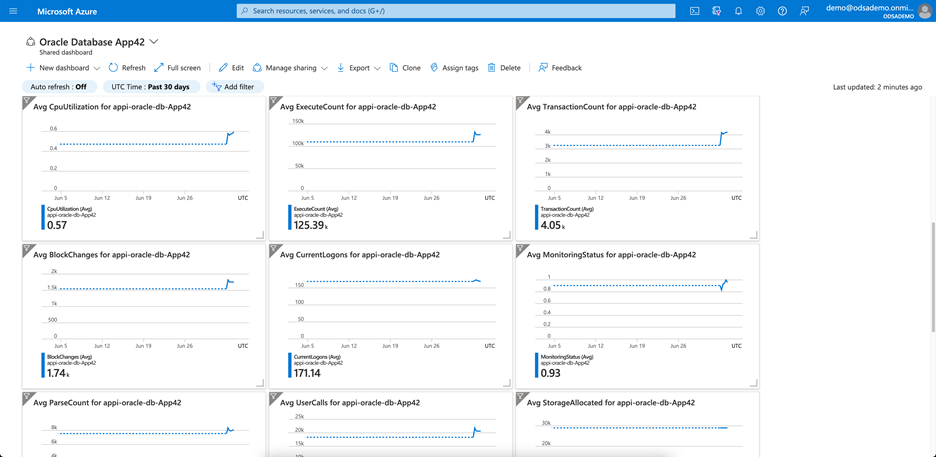Change the UTC Time : Past 30 days filter

[x=150, y=87]
